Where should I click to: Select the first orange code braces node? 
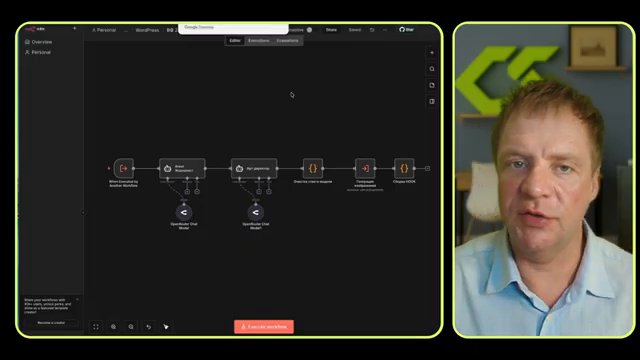point(313,168)
